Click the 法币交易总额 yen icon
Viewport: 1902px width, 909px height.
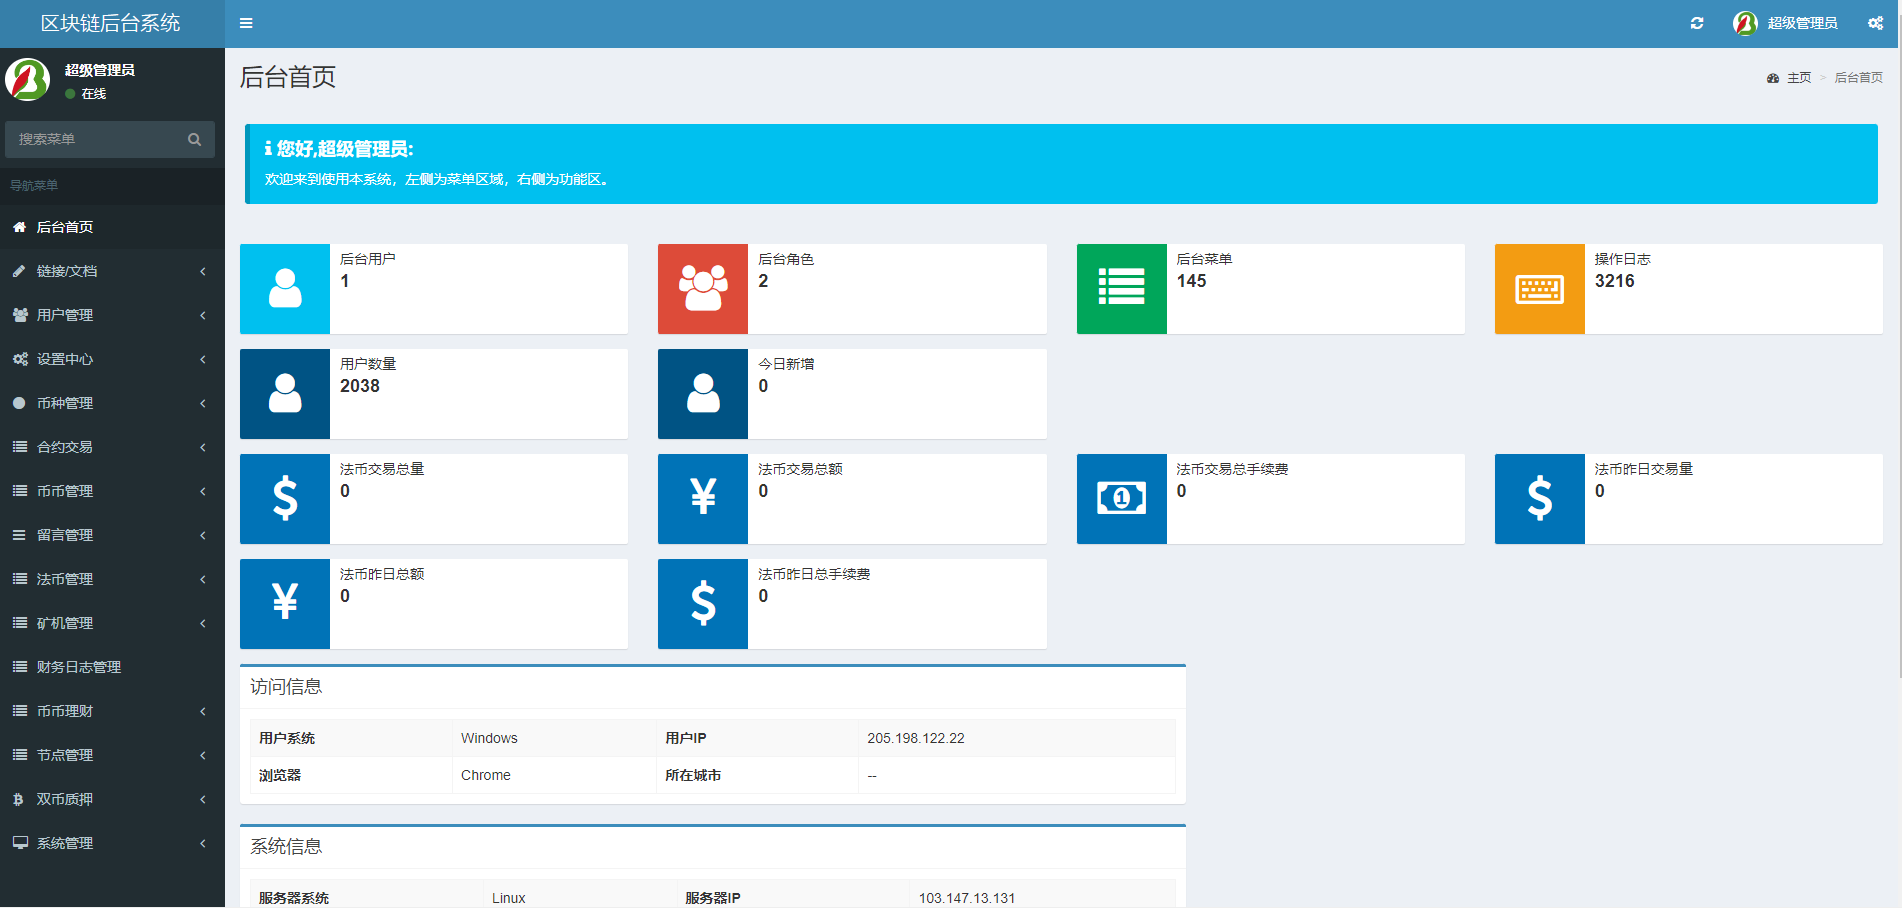tap(703, 499)
